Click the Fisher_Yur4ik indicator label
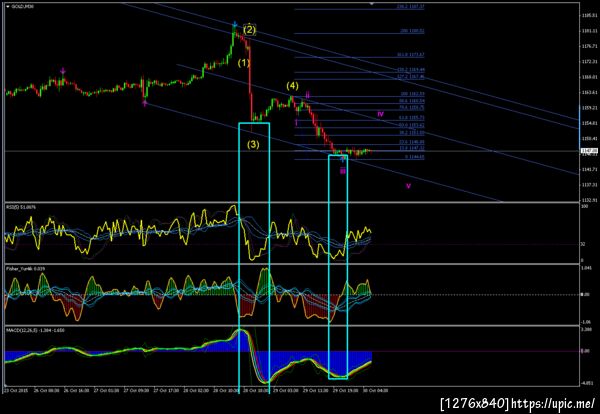Viewport: 600px width, 414px height. click(25, 269)
